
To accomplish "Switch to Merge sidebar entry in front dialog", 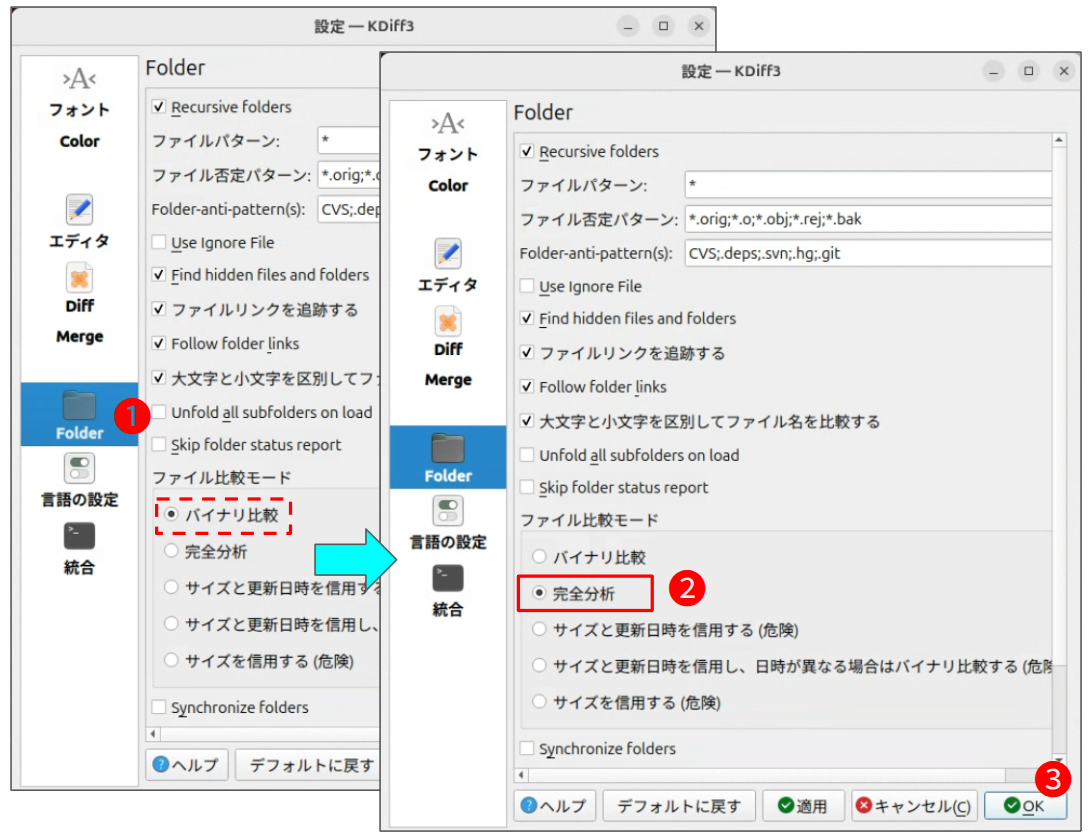I will (447, 380).
